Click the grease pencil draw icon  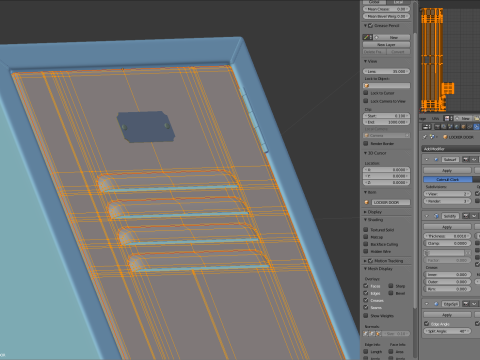[366, 37]
